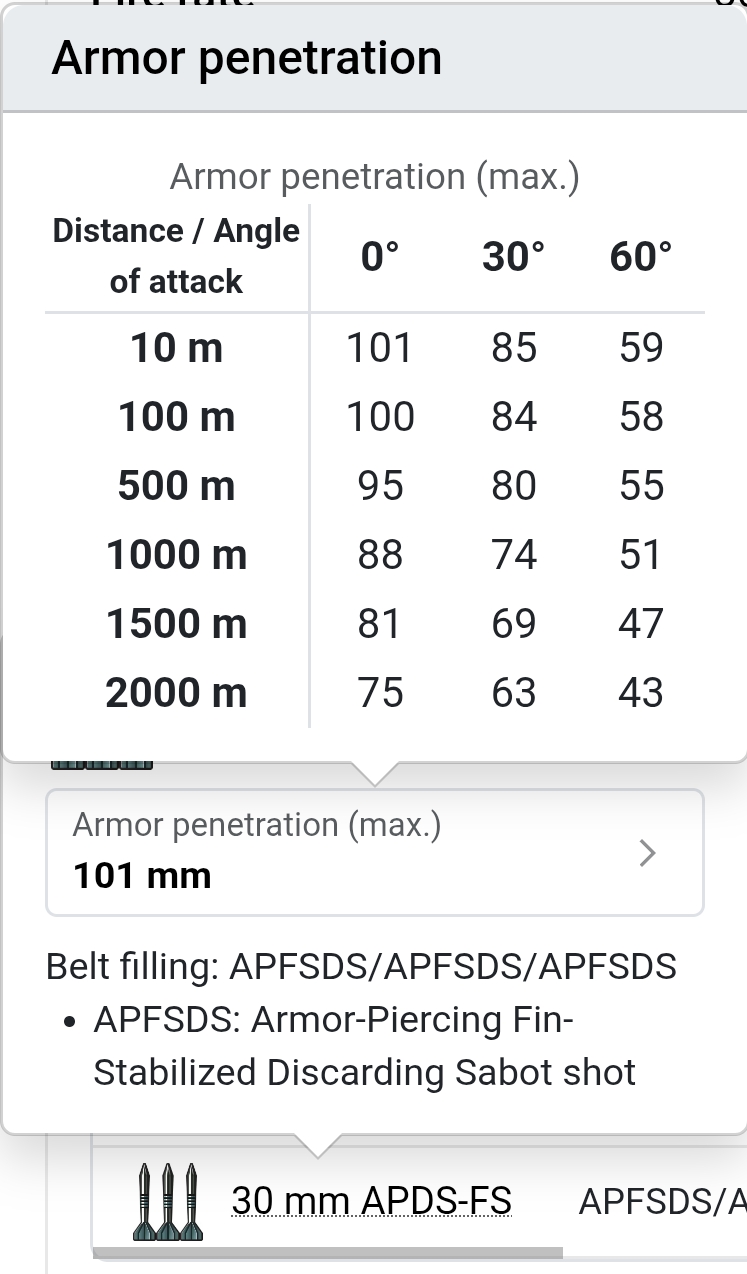The image size is (747, 1274).
Task: Select the 10 m distance row label
Action: pyautogui.click(x=177, y=348)
